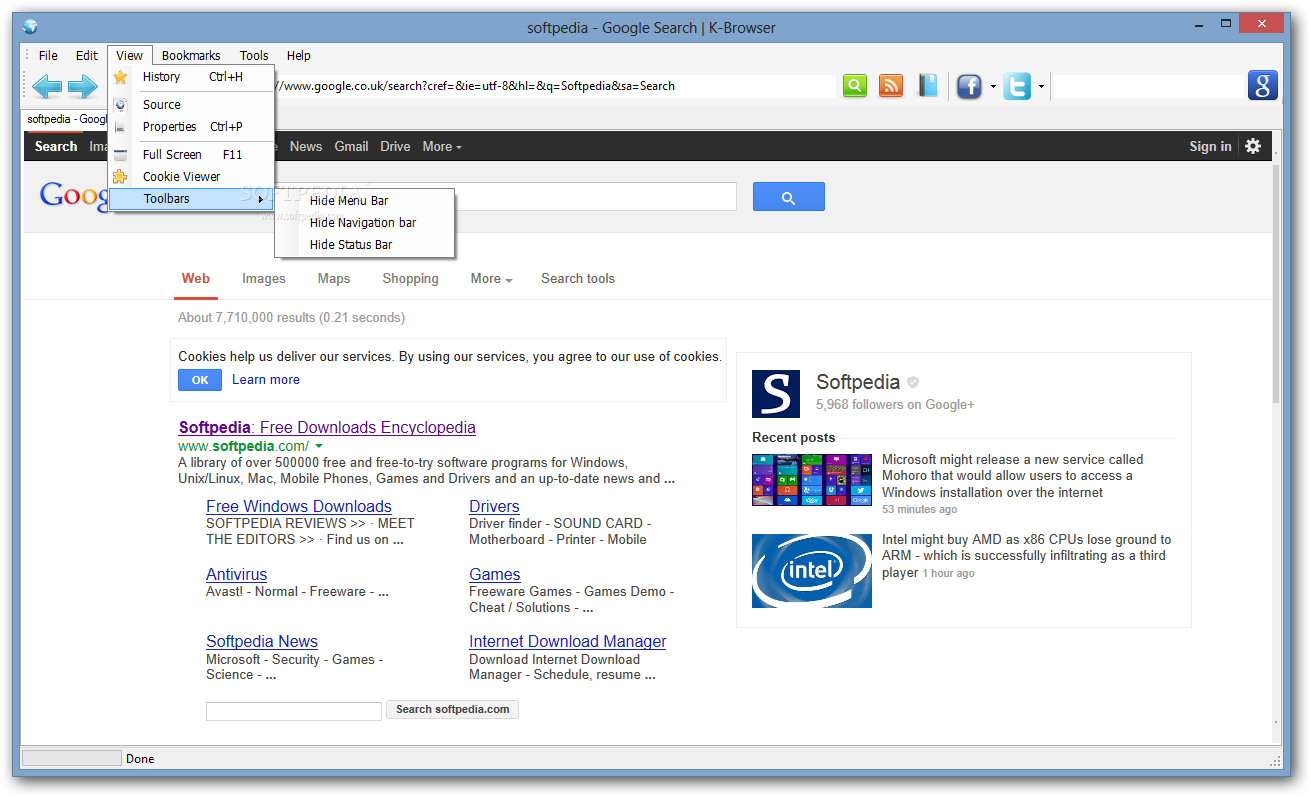Viewport: 1311px width, 797px height.
Task: Open the Bookmarks menu
Action: point(191,56)
